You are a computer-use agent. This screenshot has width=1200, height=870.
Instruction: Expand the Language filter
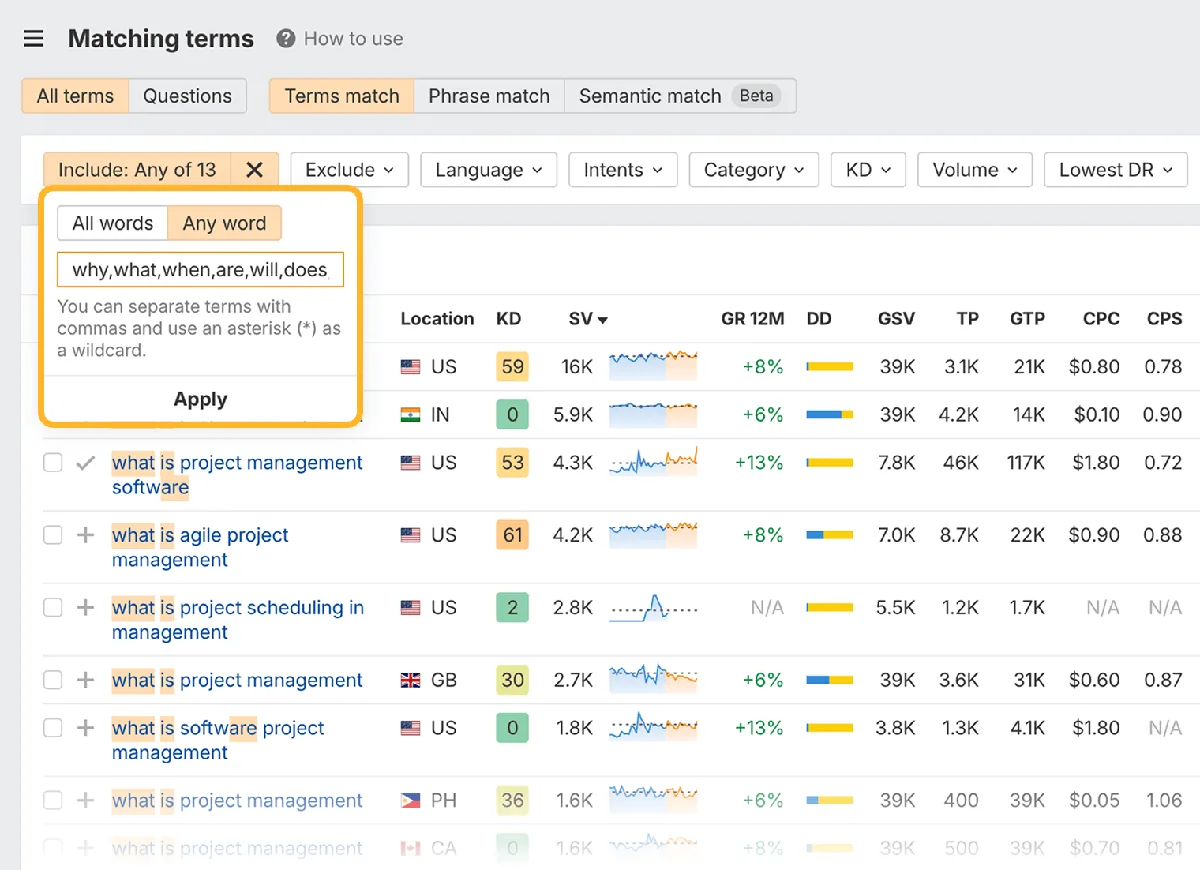488,170
